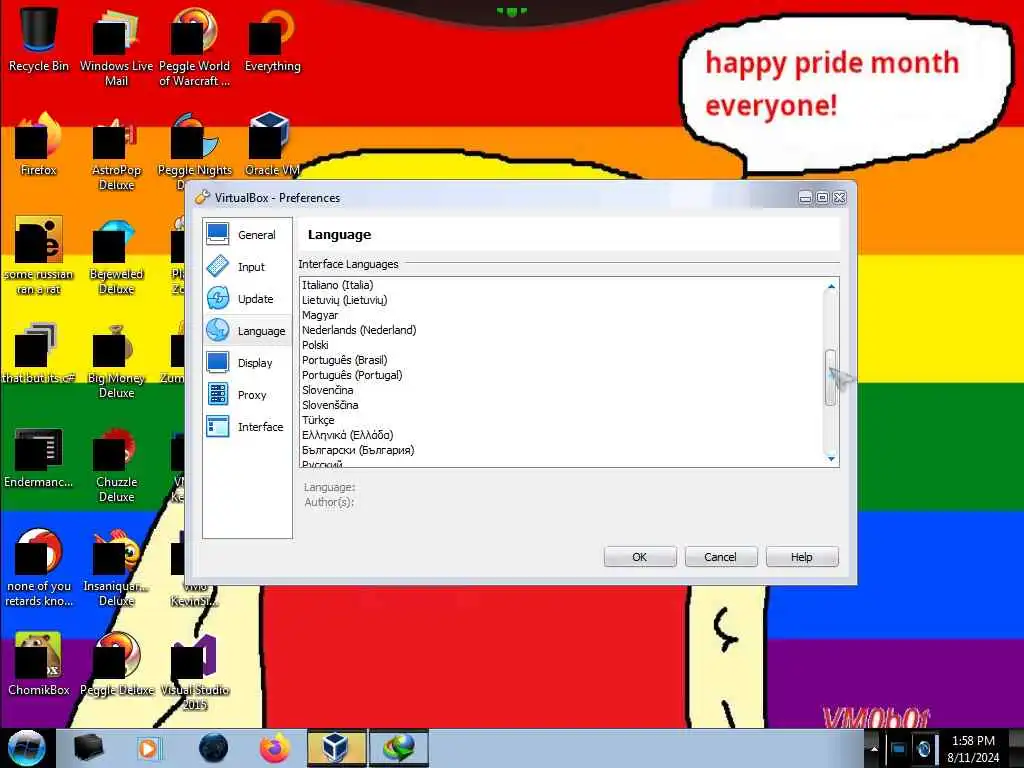Image resolution: width=1024 pixels, height=768 pixels.
Task: Open Recycle Bin desktop icon
Action: pyautogui.click(x=39, y=40)
